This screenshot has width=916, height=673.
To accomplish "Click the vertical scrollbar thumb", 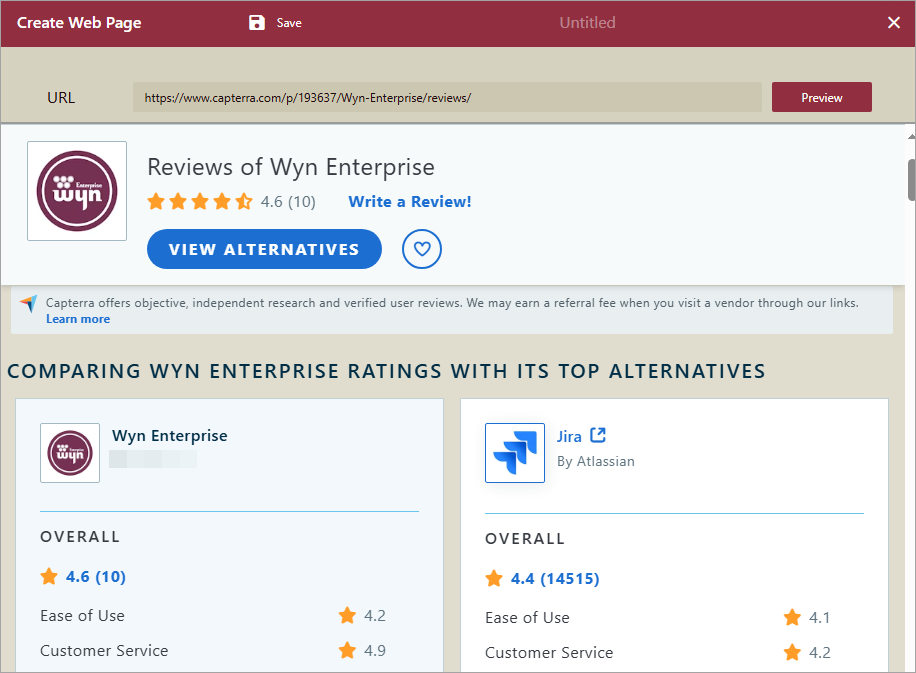I will 911,179.
